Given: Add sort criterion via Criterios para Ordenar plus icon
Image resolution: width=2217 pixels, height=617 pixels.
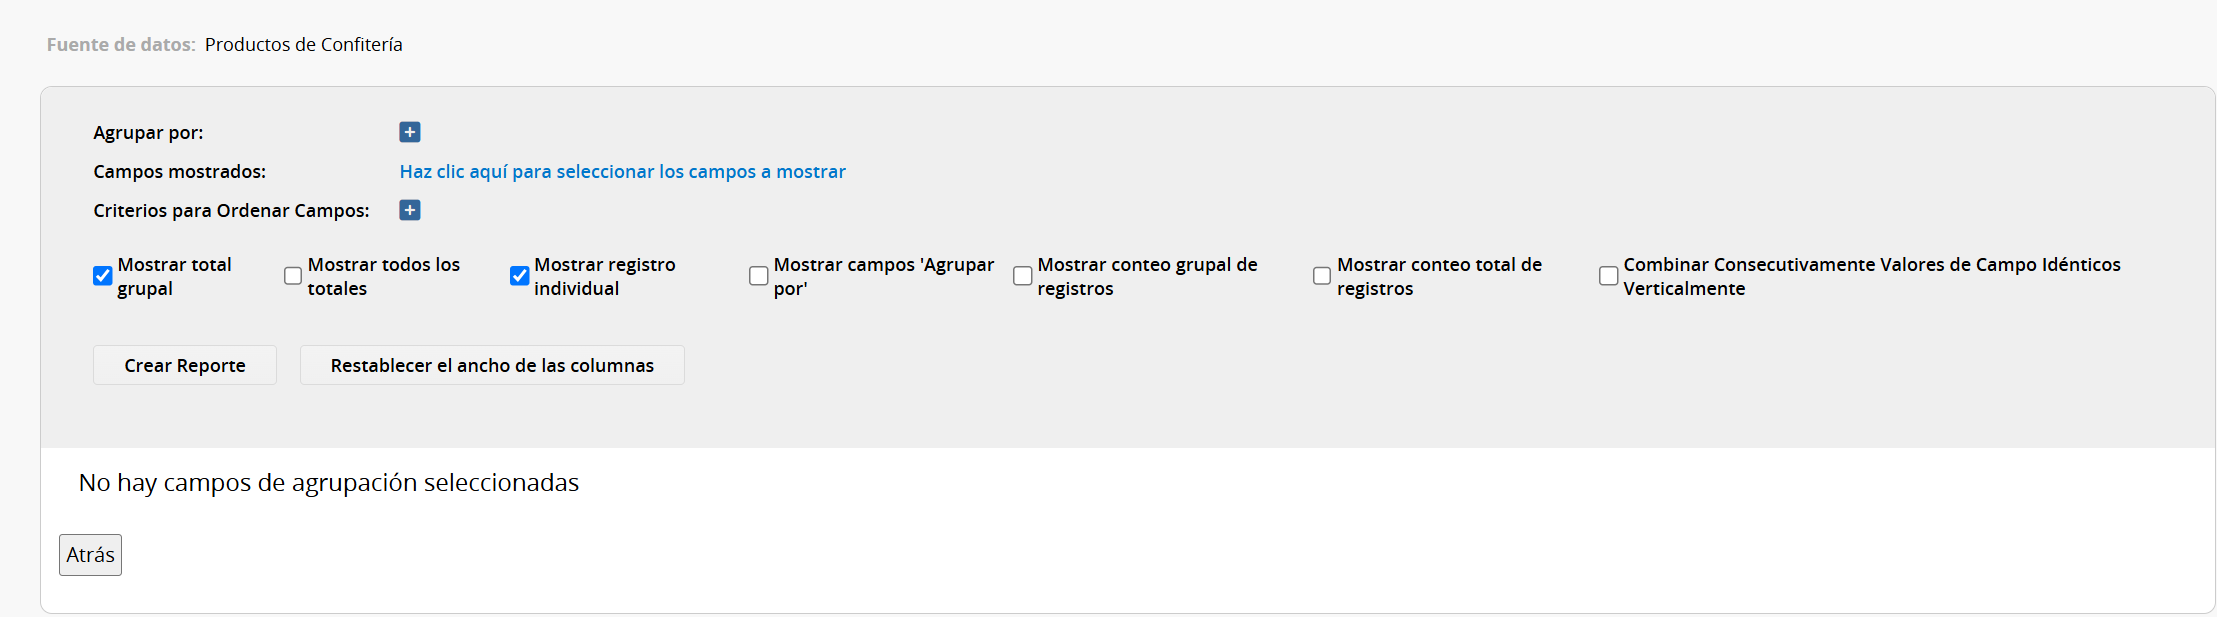Looking at the screenshot, I should (410, 210).
